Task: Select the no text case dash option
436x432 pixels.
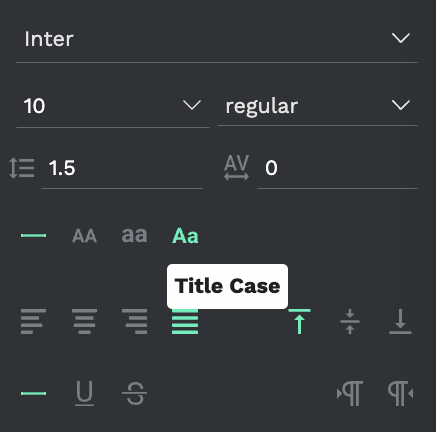Action: click(33, 236)
